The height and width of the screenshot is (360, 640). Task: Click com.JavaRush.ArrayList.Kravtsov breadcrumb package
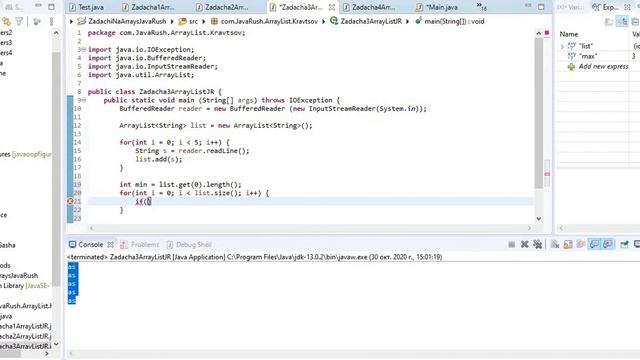pyautogui.click(x=264, y=21)
